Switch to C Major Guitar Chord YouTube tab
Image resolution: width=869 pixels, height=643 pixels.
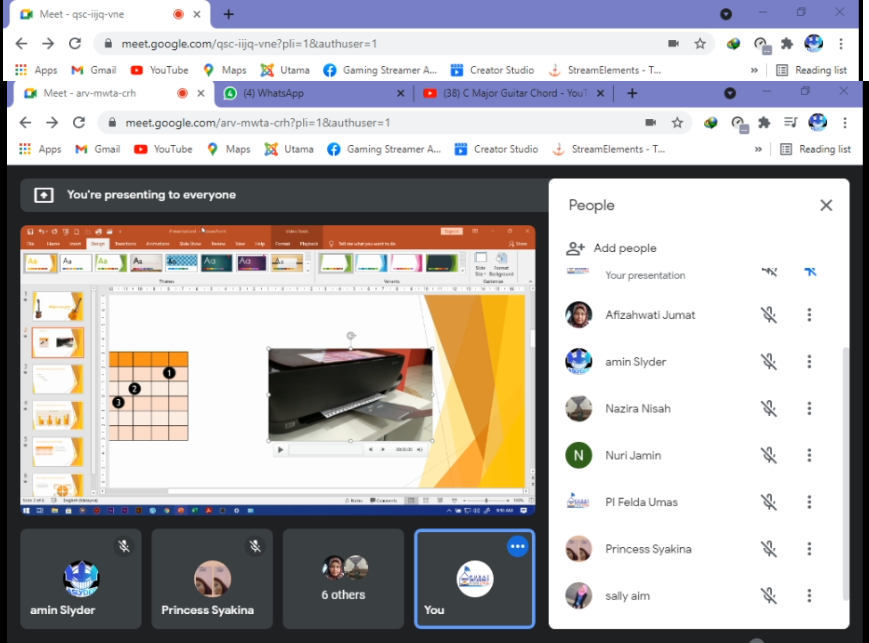click(x=508, y=93)
